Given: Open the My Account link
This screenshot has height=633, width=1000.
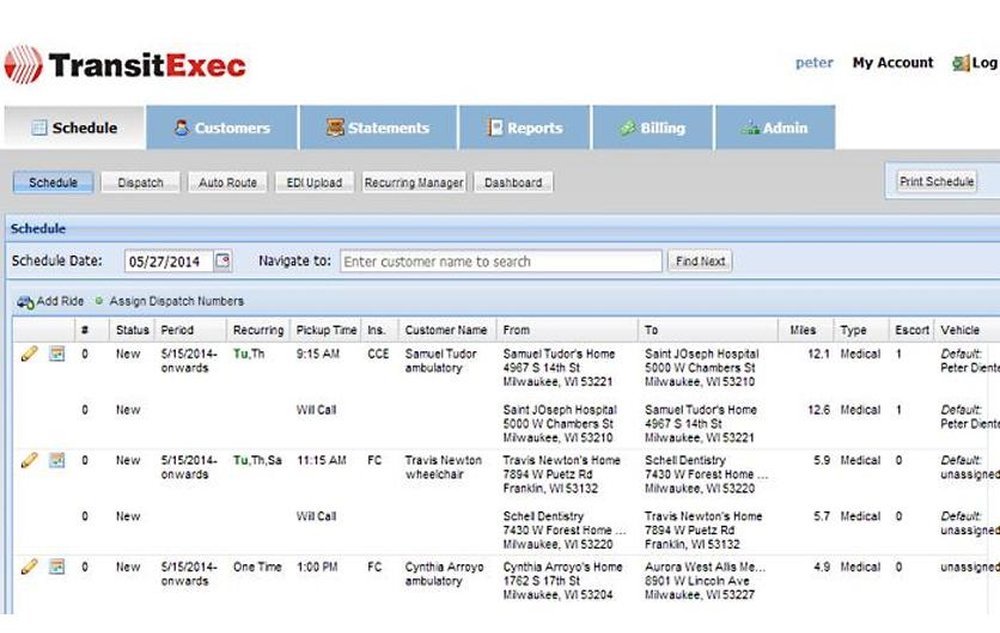Looking at the screenshot, I should tap(893, 62).
